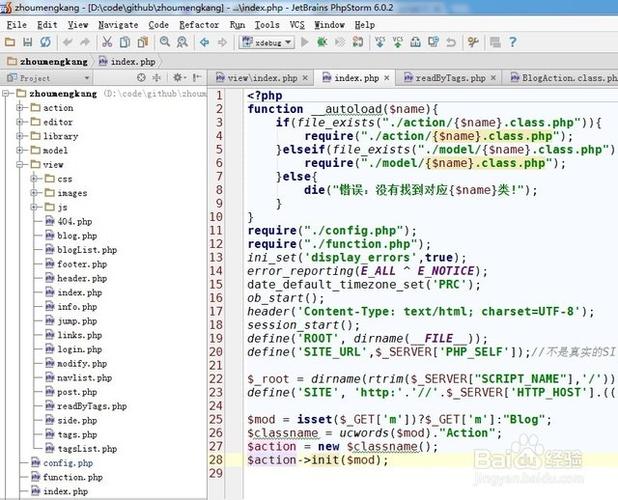
Task: Expand the action folder
Action: [20, 108]
